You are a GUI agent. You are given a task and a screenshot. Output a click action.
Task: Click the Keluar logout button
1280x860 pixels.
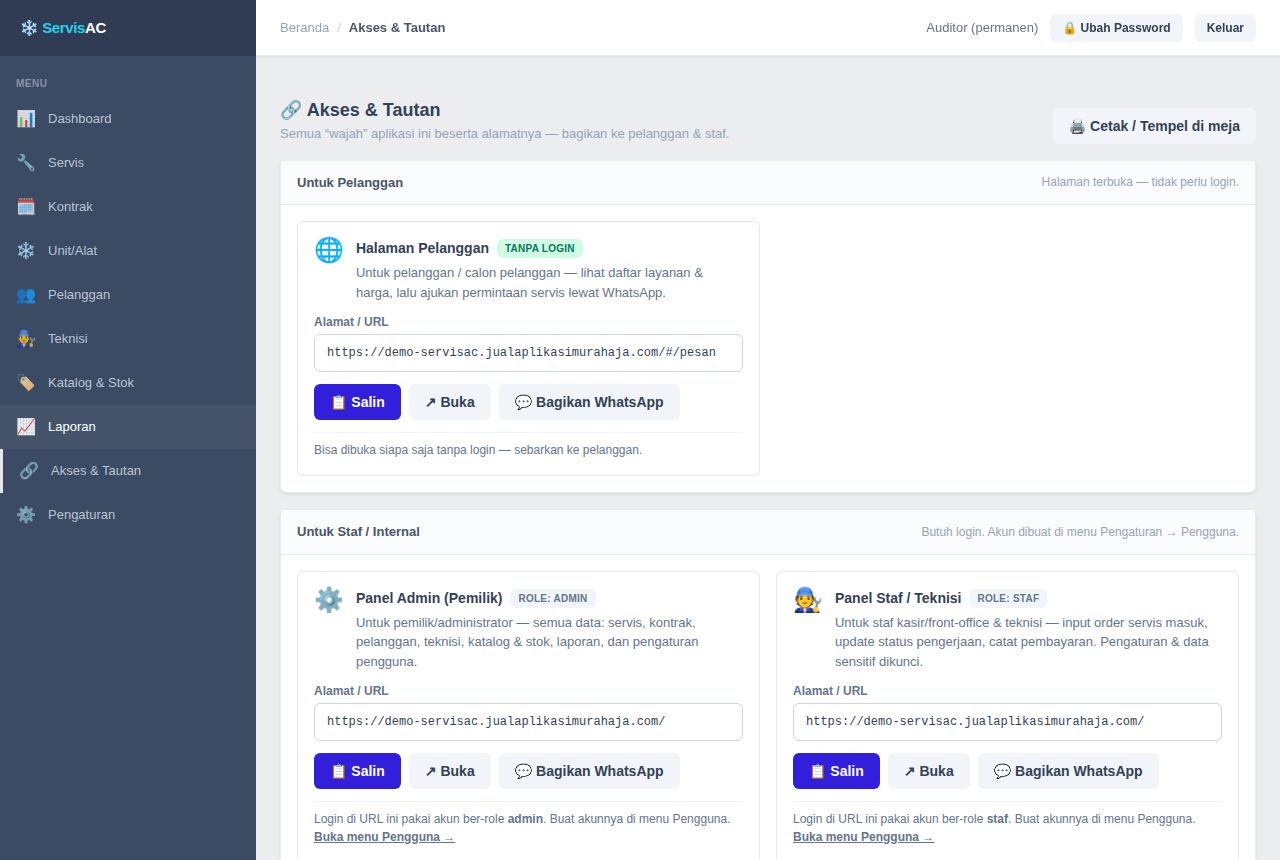click(1225, 28)
